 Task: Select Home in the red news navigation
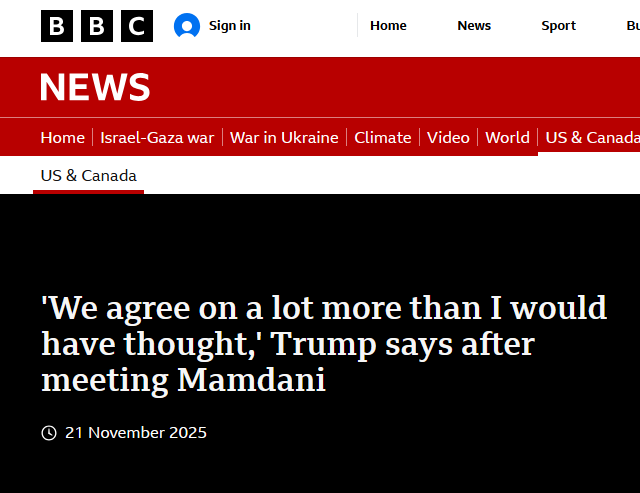click(62, 138)
